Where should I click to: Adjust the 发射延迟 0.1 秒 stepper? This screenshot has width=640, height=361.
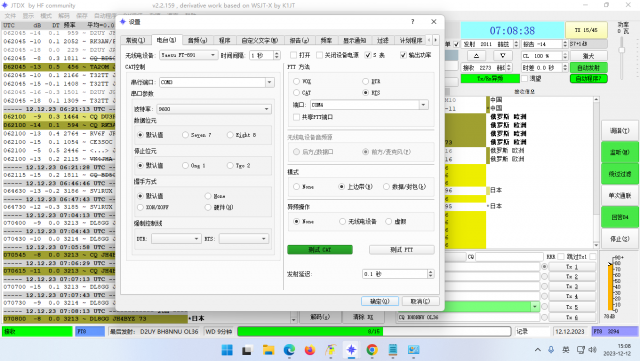pyautogui.click(x=431, y=274)
